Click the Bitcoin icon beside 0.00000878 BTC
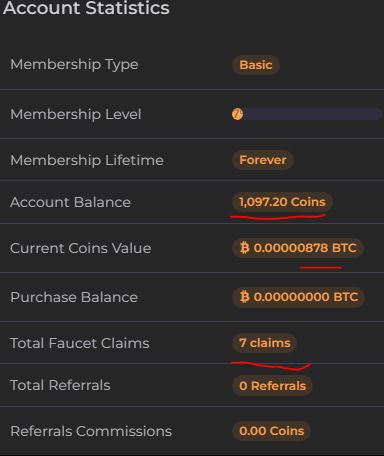Screen dimensions: 384x456 tap(244, 248)
